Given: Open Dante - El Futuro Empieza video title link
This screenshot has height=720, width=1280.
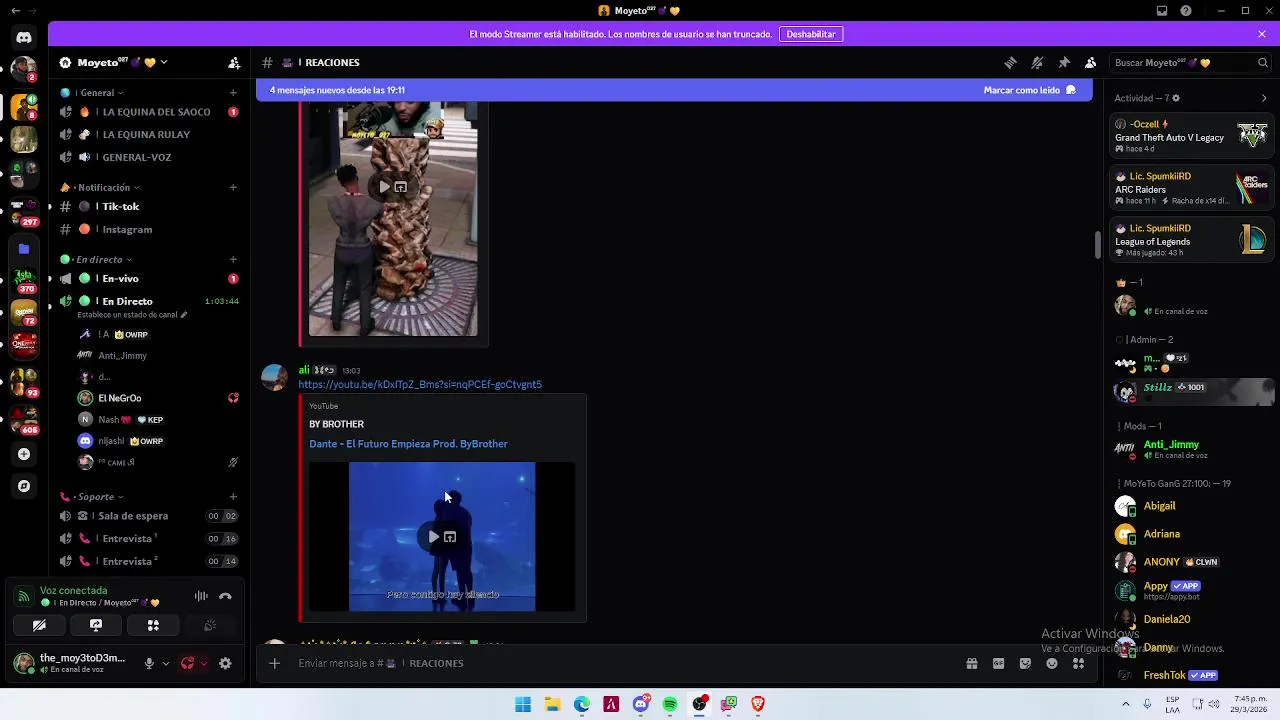Looking at the screenshot, I should tap(408, 444).
